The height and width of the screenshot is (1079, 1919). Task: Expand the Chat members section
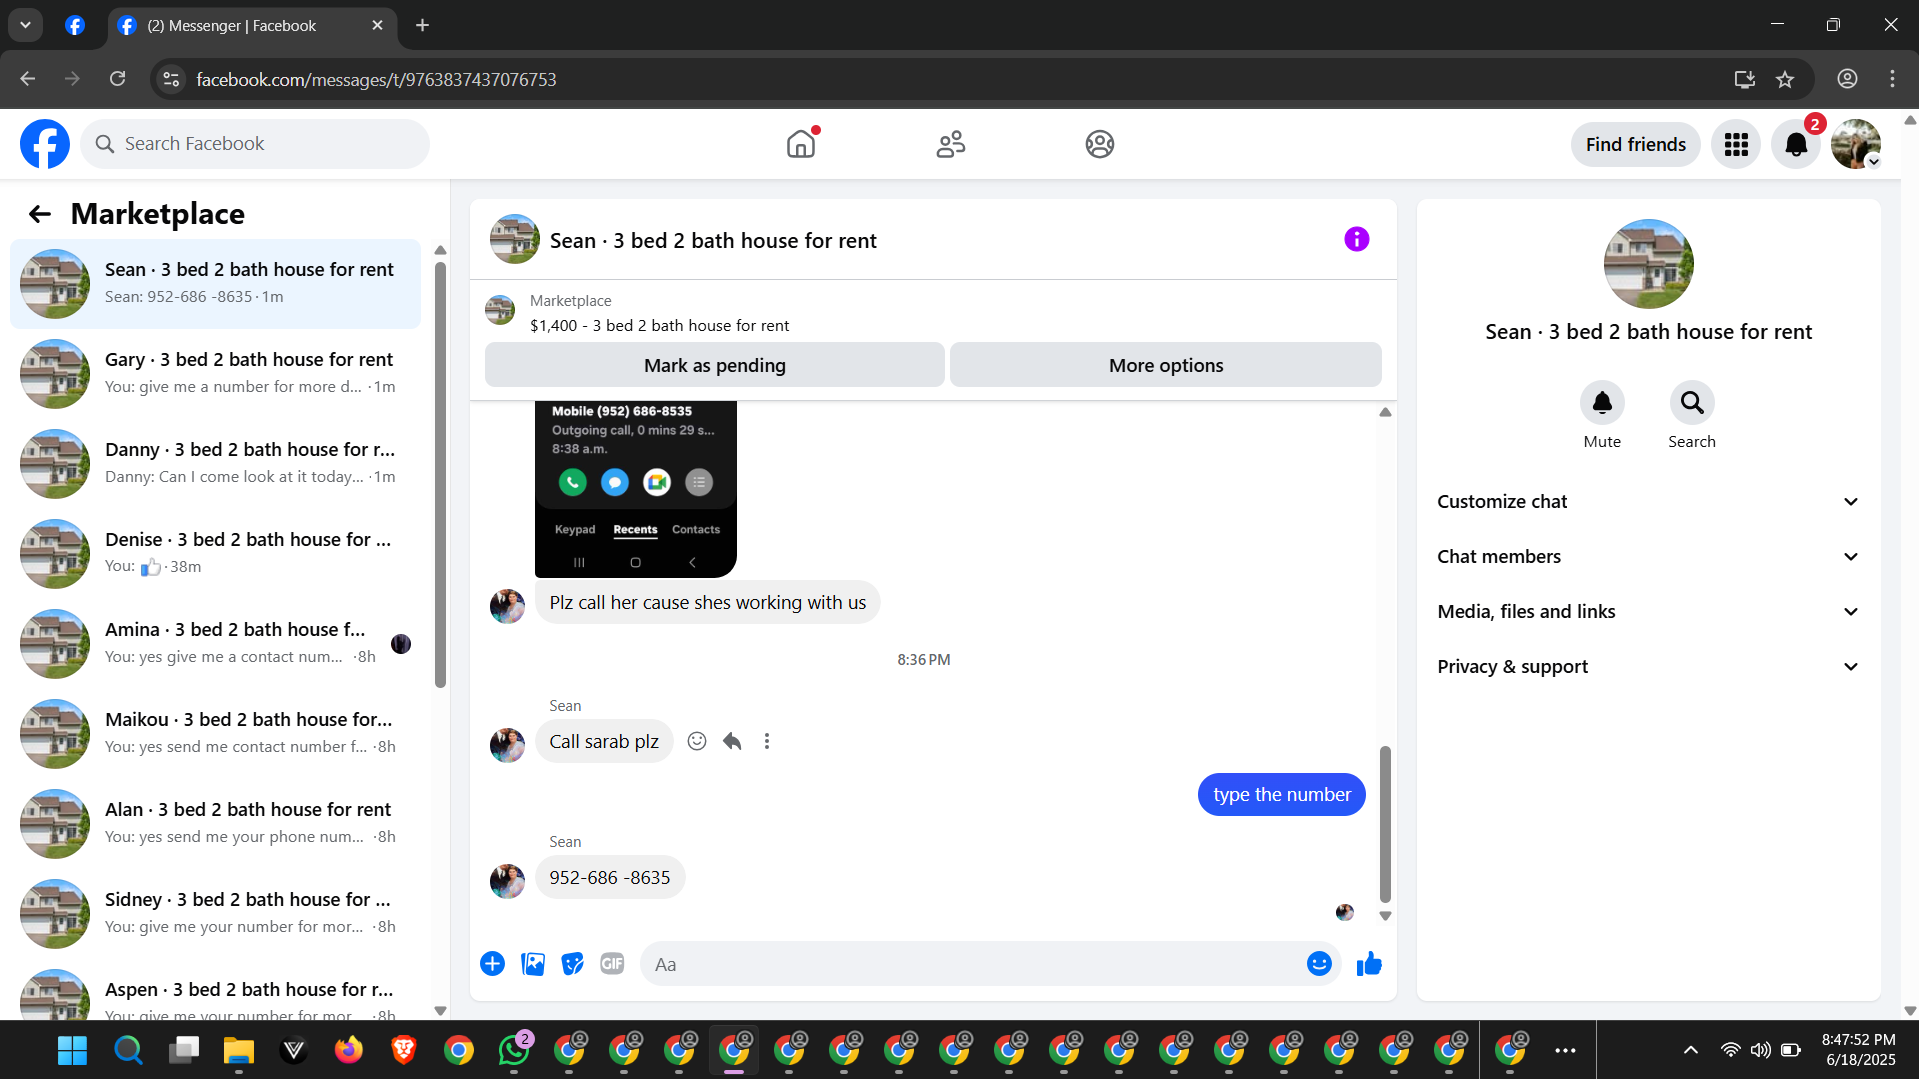(1648, 557)
